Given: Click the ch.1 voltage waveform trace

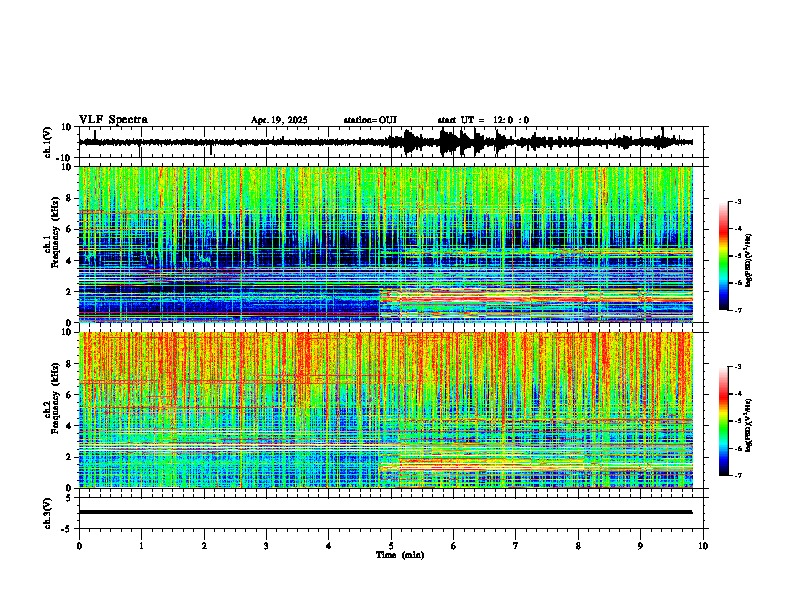Looking at the screenshot, I should point(386,142).
